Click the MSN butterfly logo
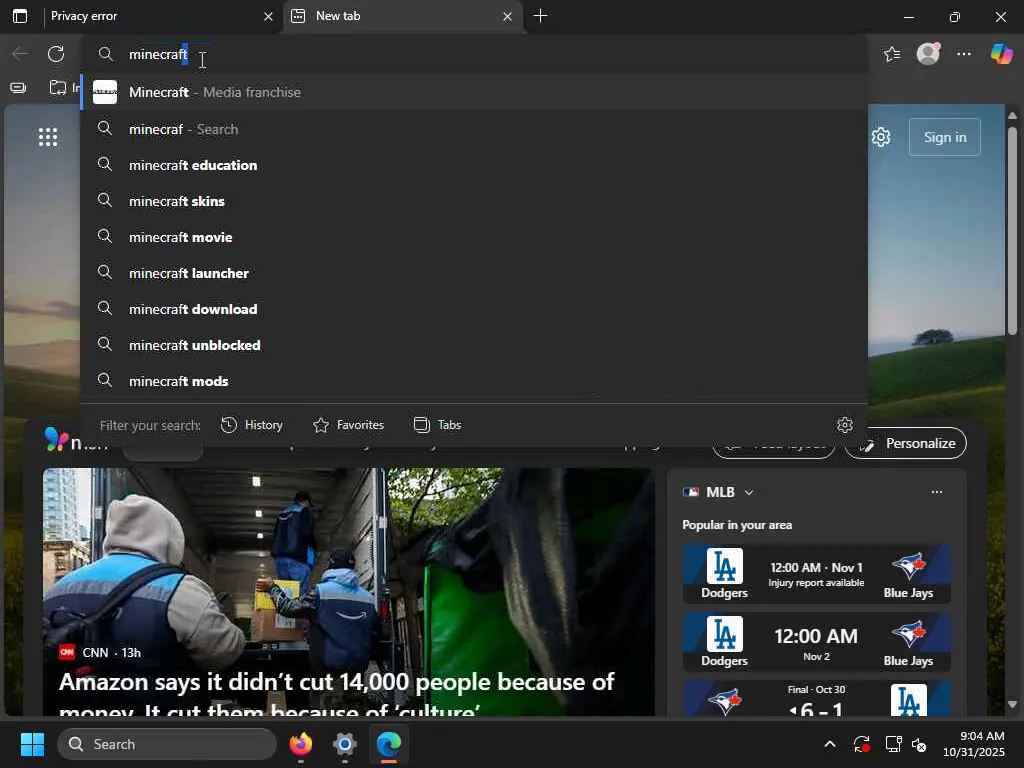Screen dimensions: 1024x768 pyautogui.click(x=56, y=440)
